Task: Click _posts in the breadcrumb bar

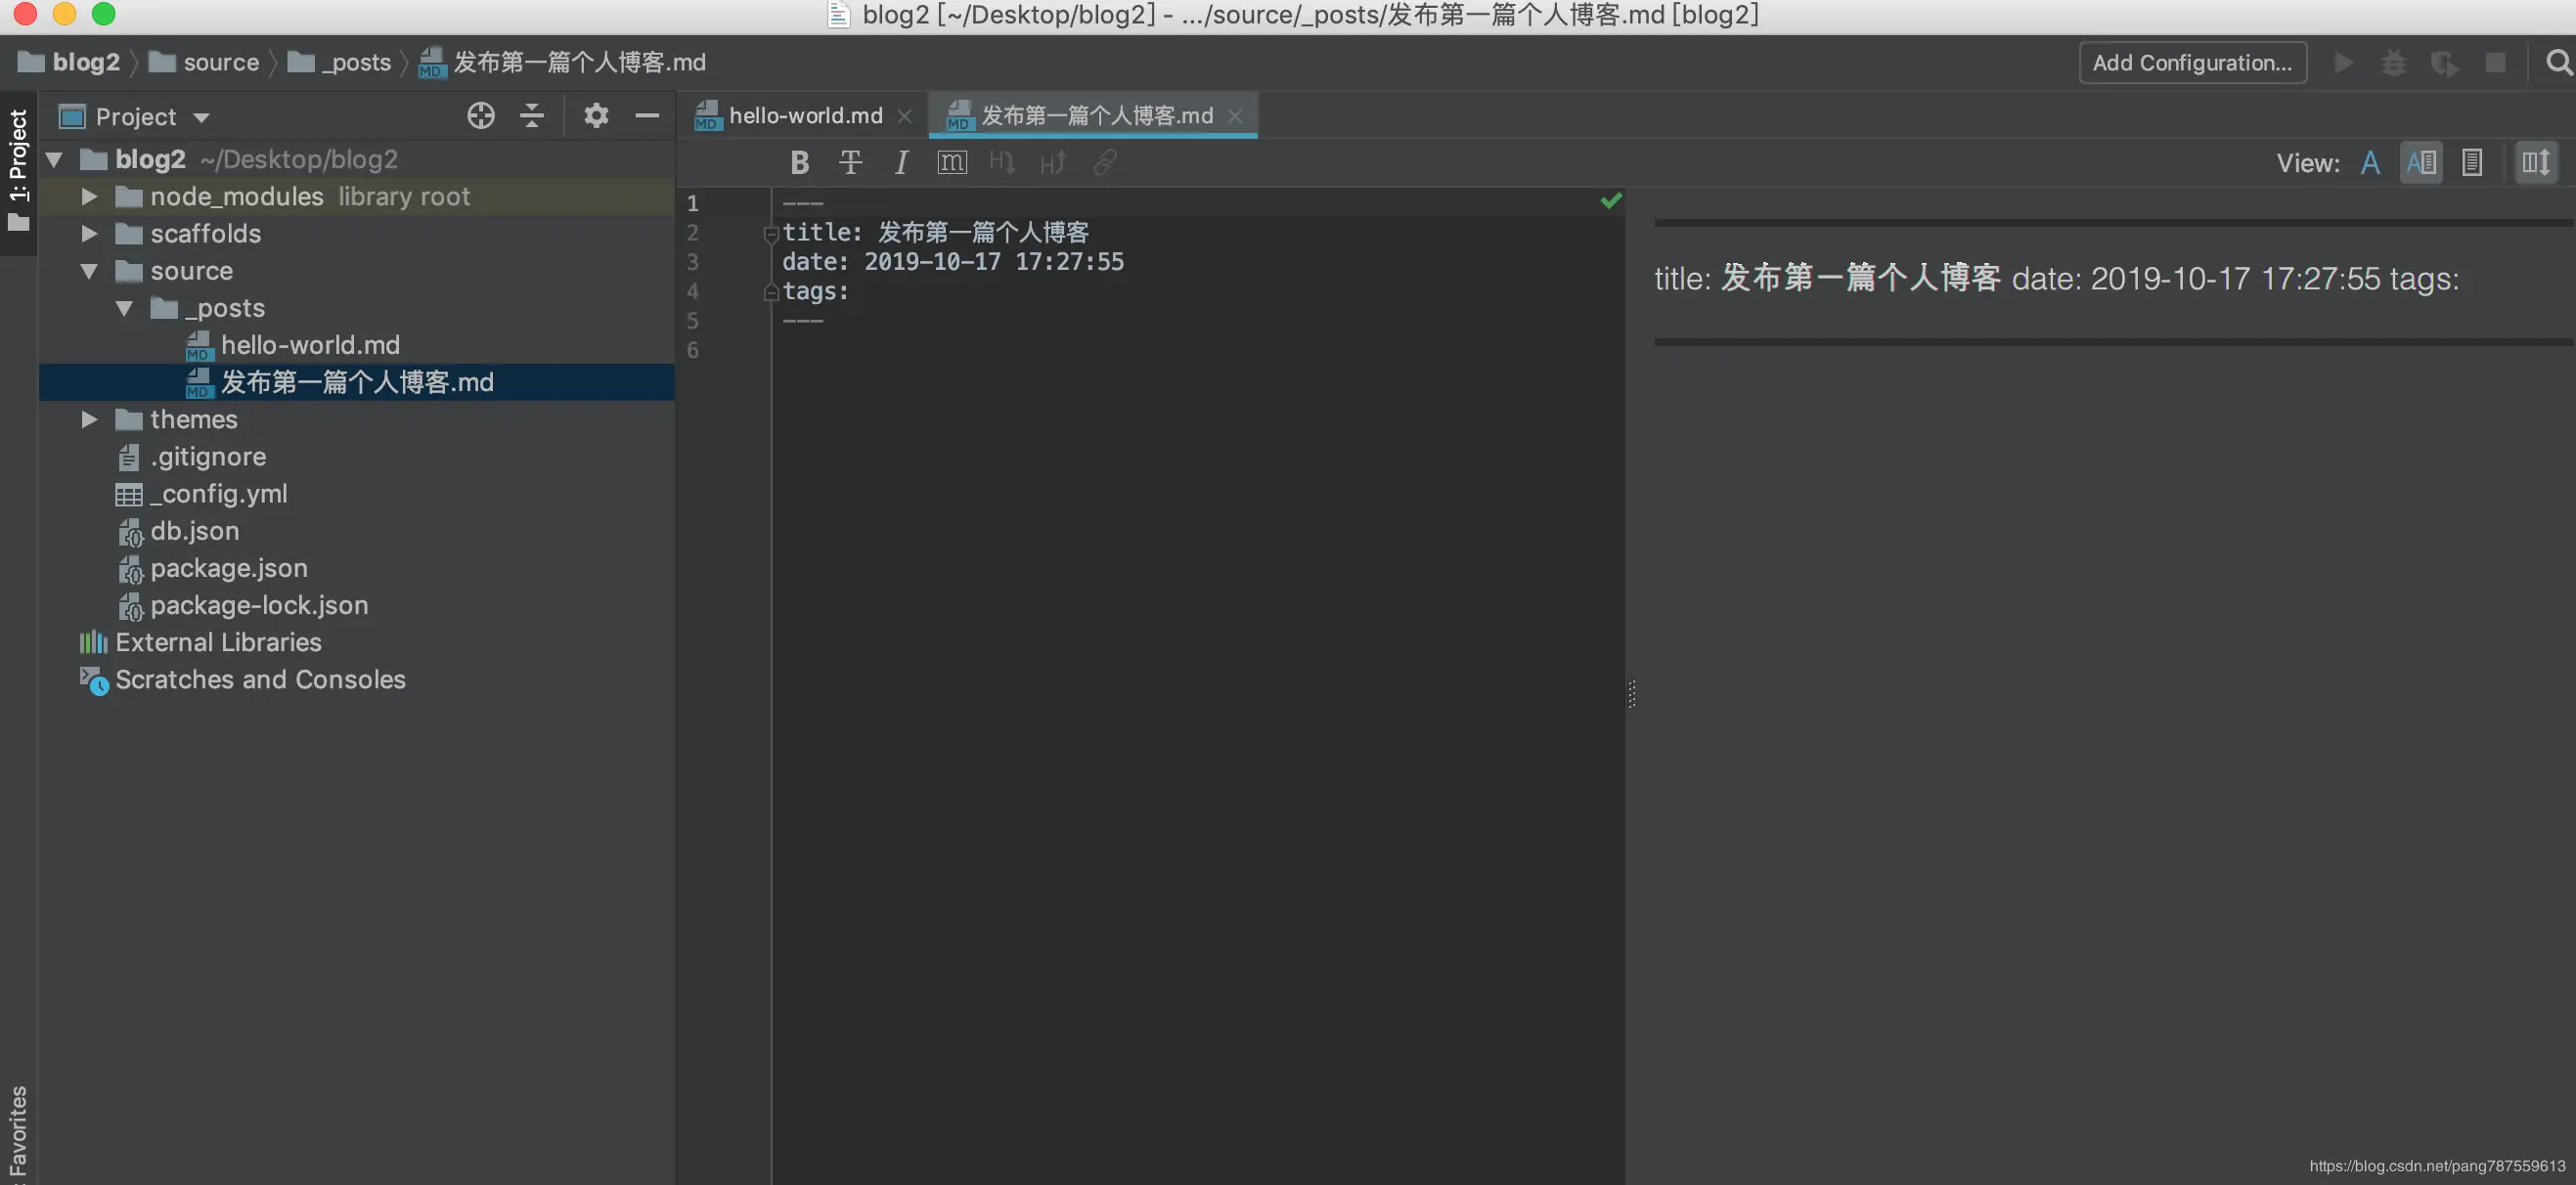Action: 356,62
